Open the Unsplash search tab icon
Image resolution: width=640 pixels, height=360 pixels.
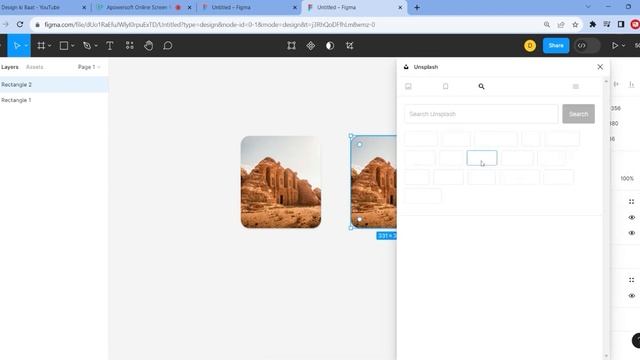[x=481, y=86]
